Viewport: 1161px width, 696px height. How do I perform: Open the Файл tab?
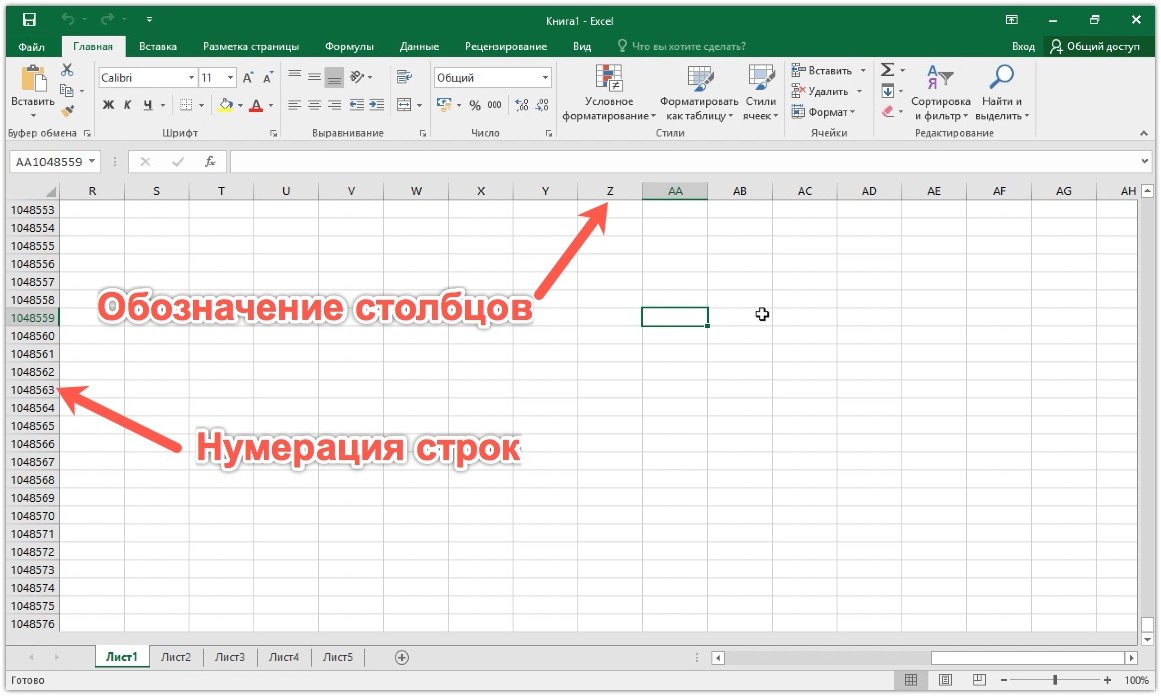pyautogui.click(x=31, y=46)
